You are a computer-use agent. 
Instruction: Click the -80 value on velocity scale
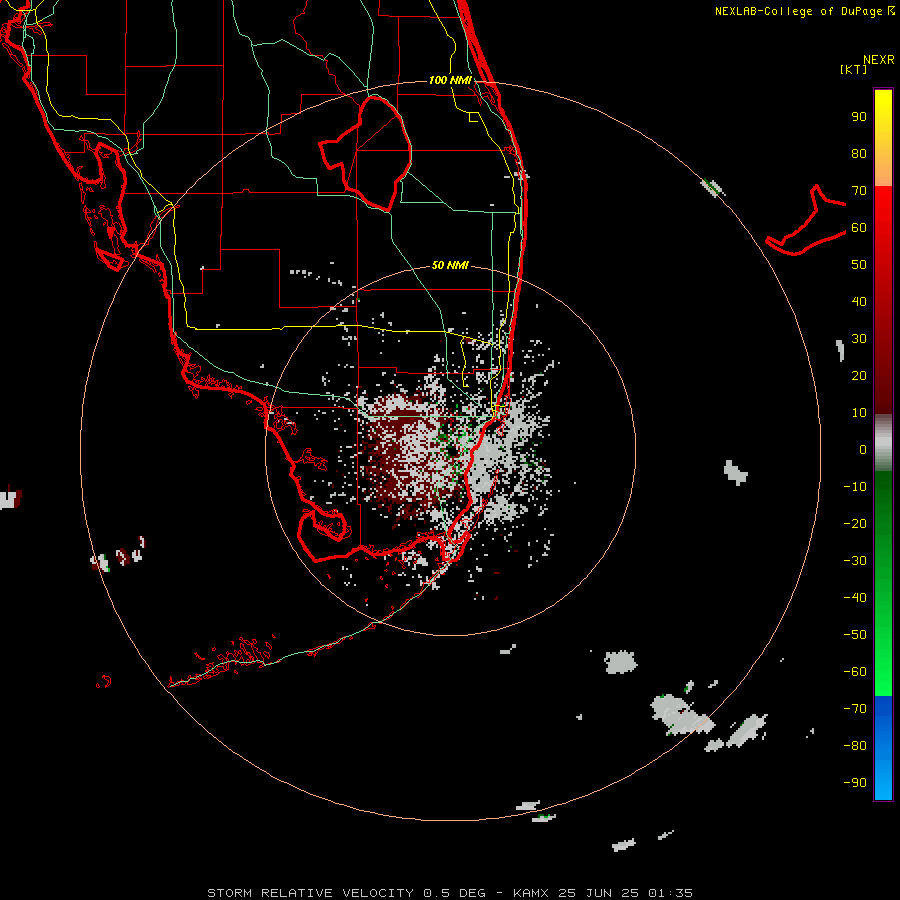point(855,746)
